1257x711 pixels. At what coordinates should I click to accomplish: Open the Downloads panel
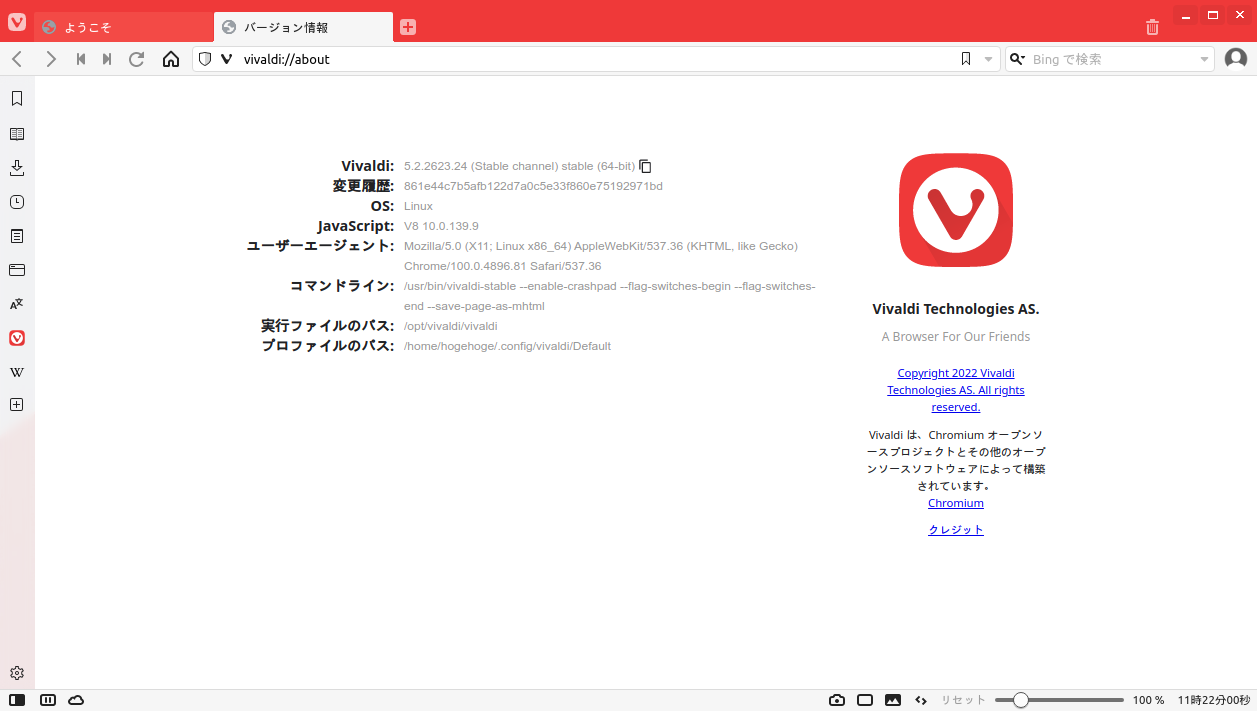17,168
